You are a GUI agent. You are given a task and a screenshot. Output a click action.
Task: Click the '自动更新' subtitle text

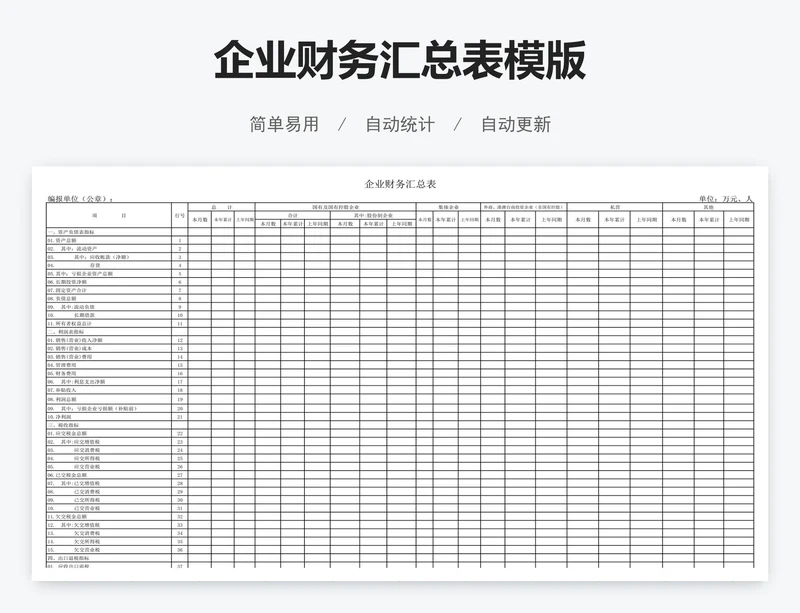point(516,125)
